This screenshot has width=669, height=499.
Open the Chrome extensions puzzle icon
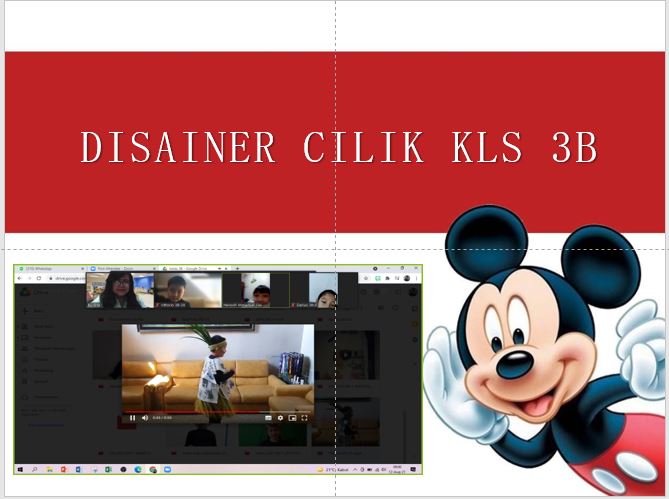point(387,278)
